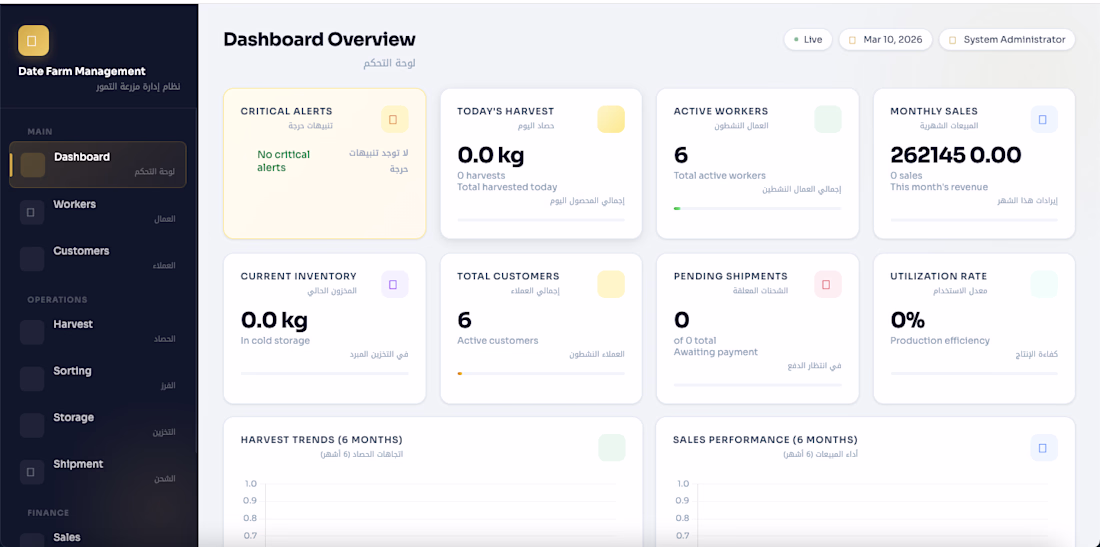Click the "0%" utilization value
The width and height of the screenshot is (1100, 547).
tap(908, 320)
